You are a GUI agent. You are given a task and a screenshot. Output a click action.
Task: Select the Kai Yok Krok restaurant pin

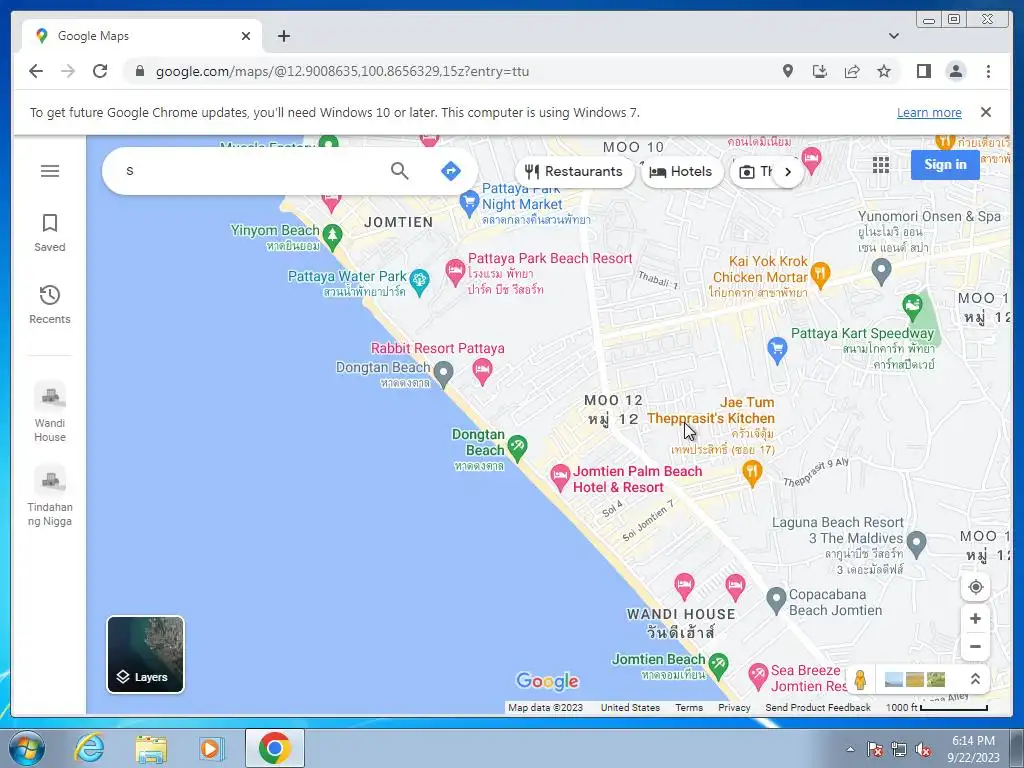coord(820,274)
